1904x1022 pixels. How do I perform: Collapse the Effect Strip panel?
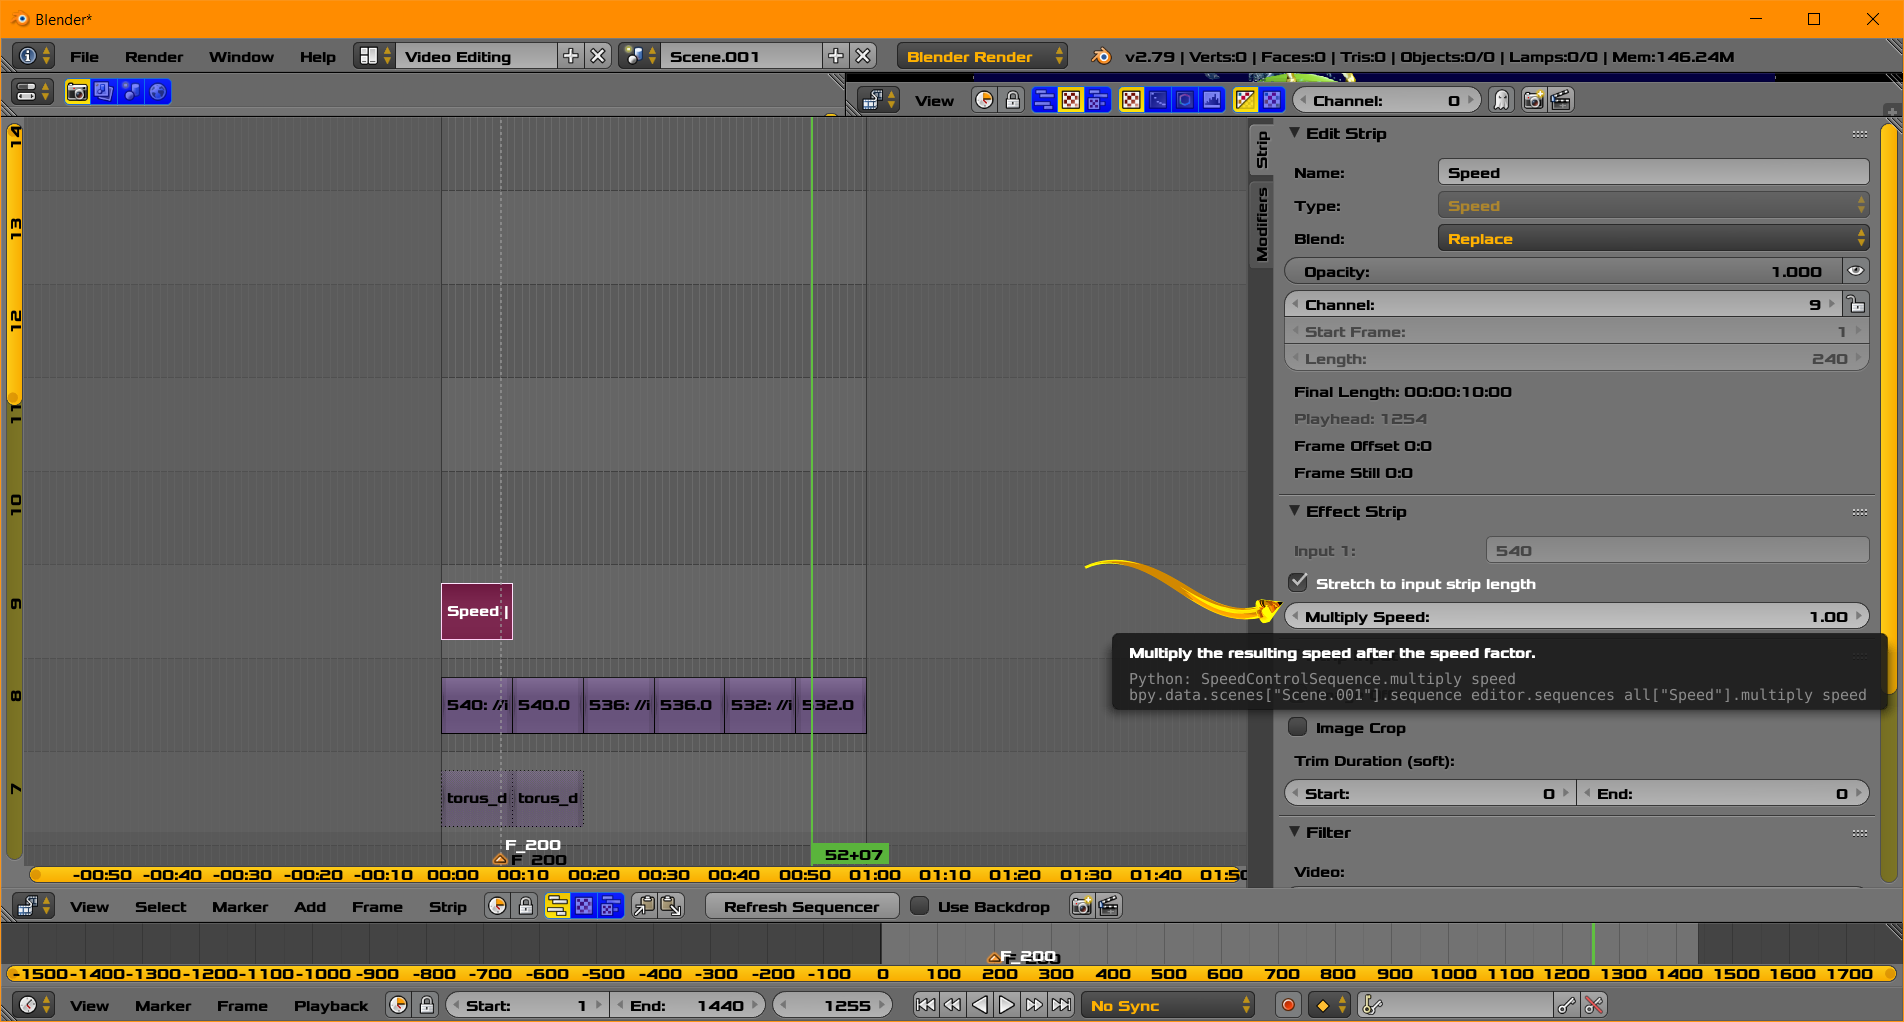coord(1294,511)
